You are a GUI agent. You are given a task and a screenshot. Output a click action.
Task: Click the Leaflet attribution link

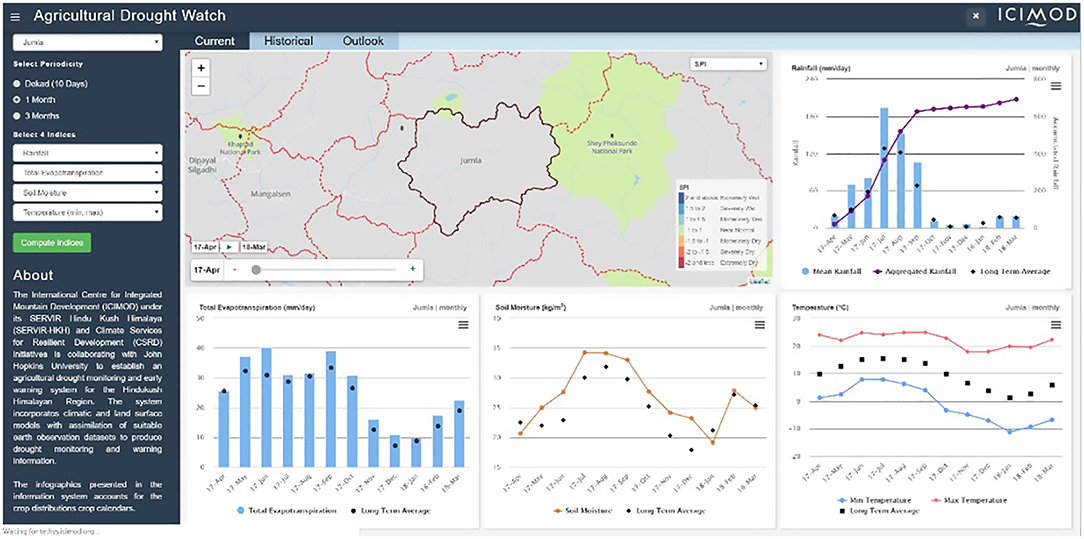pyautogui.click(x=759, y=281)
